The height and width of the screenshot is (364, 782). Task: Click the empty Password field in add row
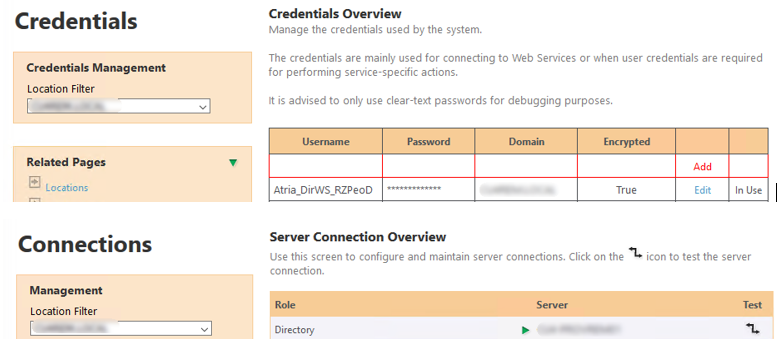click(x=429, y=166)
